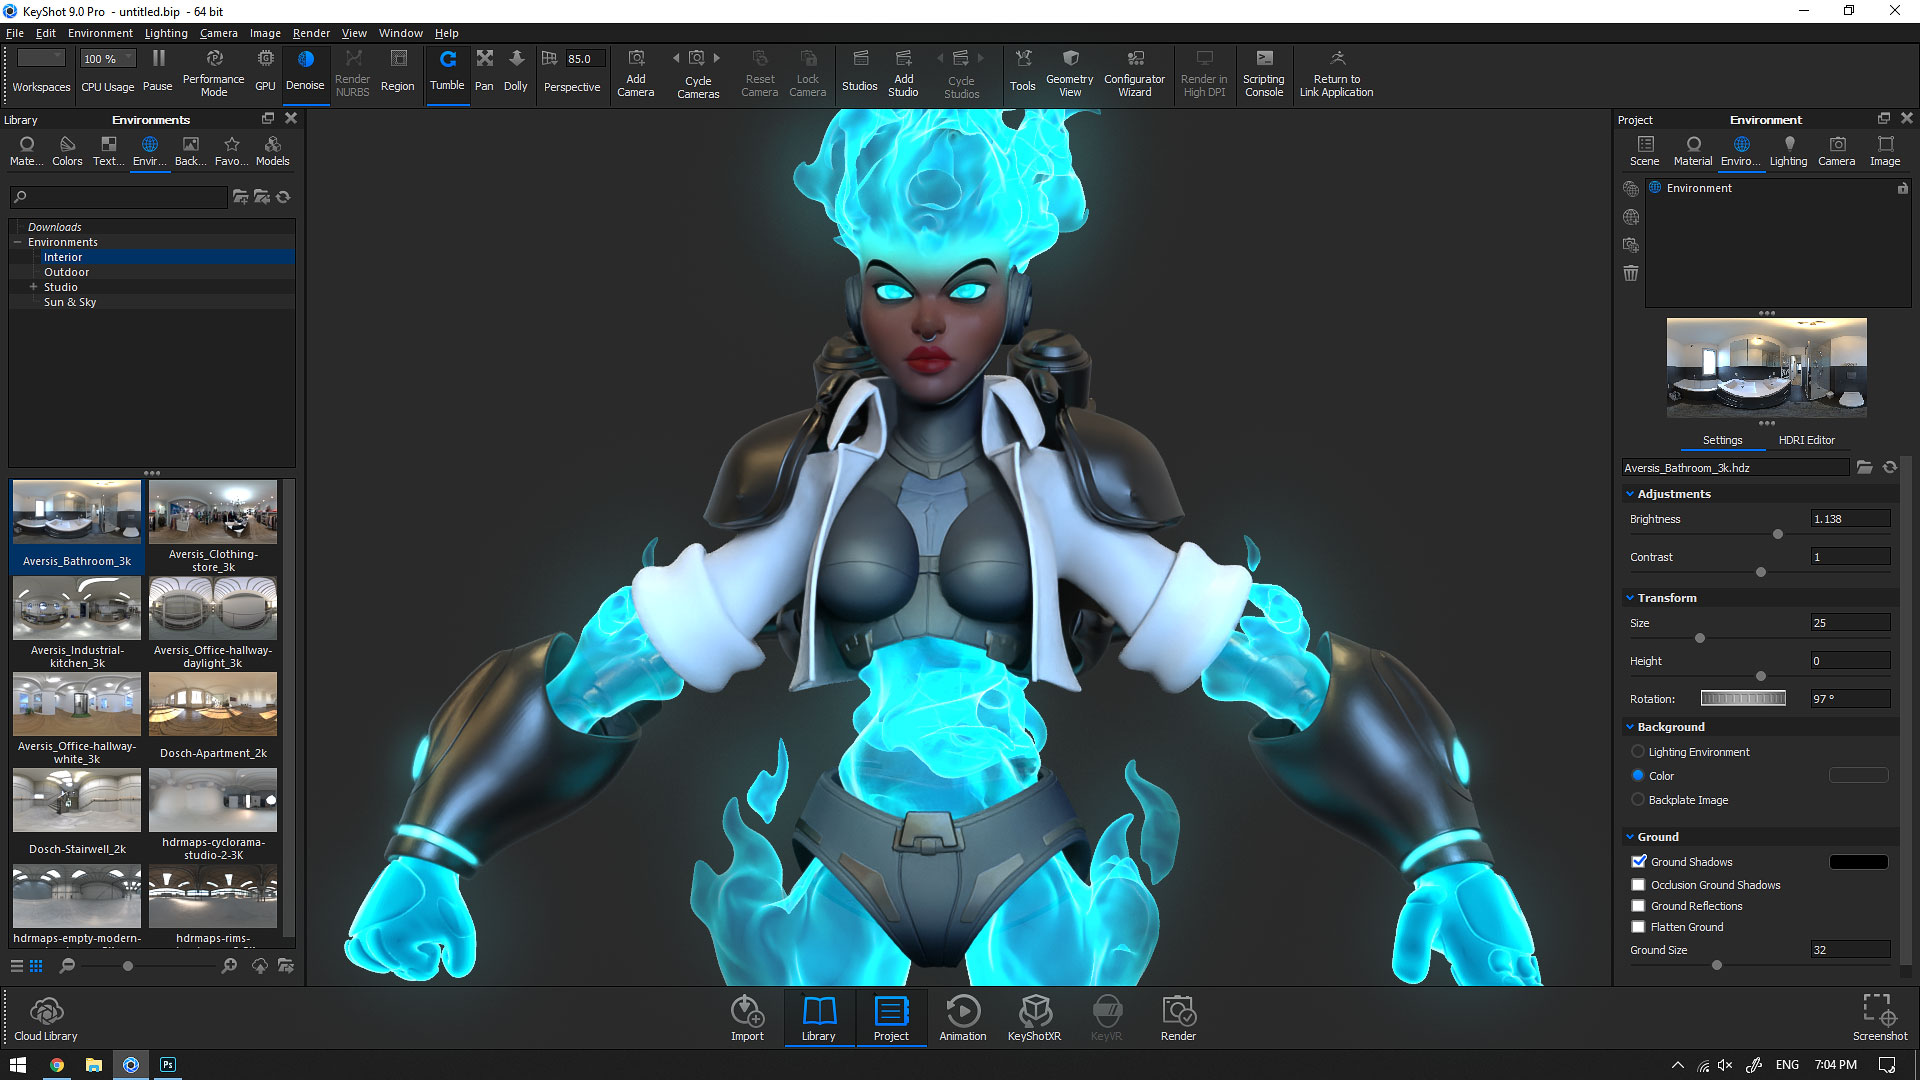Click the Add Studio icon
1920x1080 pixels.
pos(904,58)
